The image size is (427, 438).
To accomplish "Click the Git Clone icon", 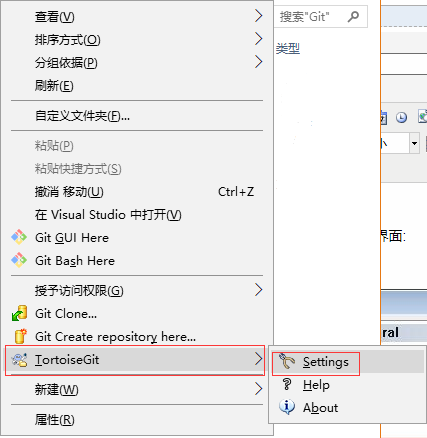I will (x=19, y=313).
